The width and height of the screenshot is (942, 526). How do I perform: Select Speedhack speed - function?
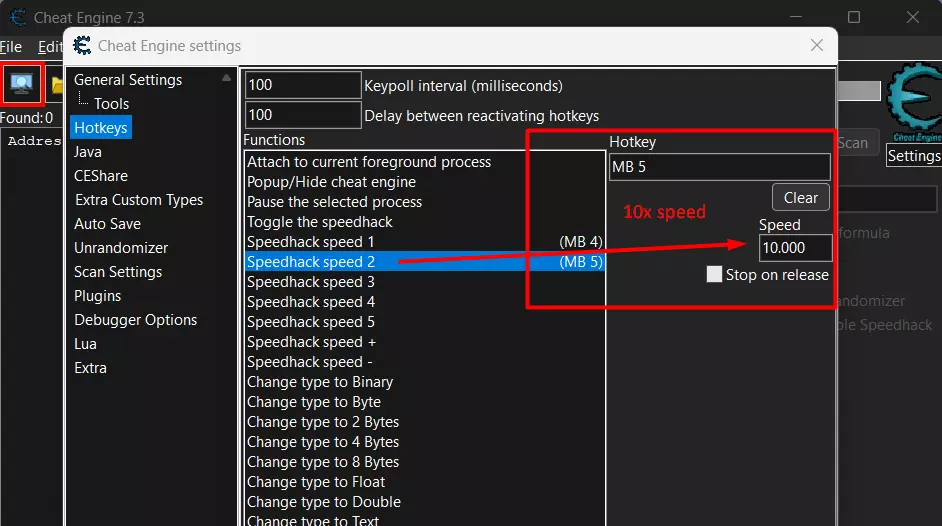pyautogui.click(x=425, y=362)
